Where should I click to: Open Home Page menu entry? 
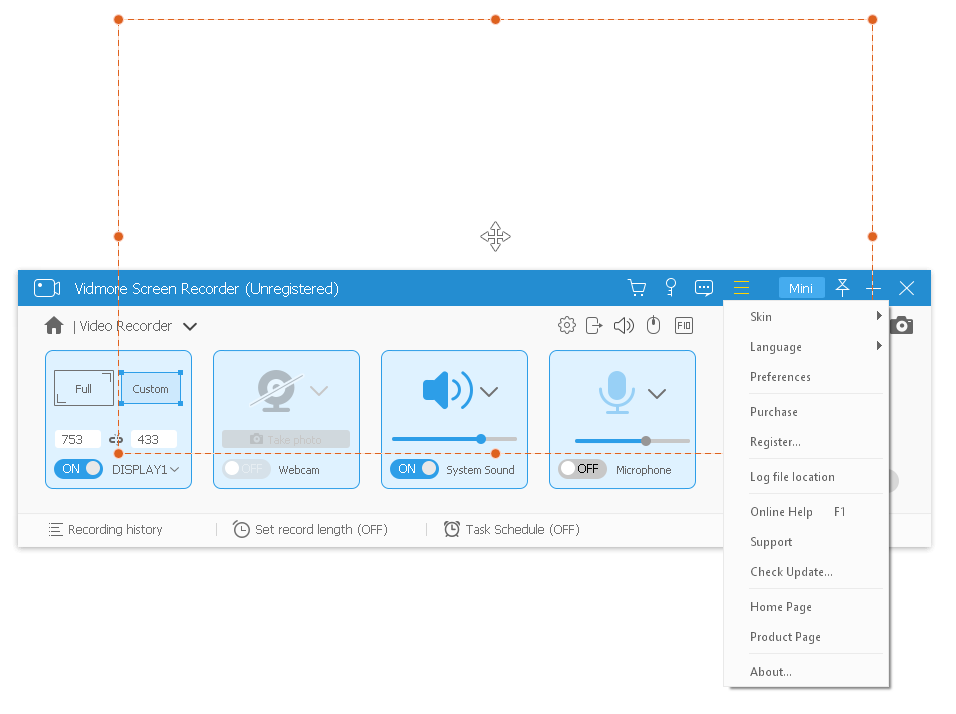[807, 607]
